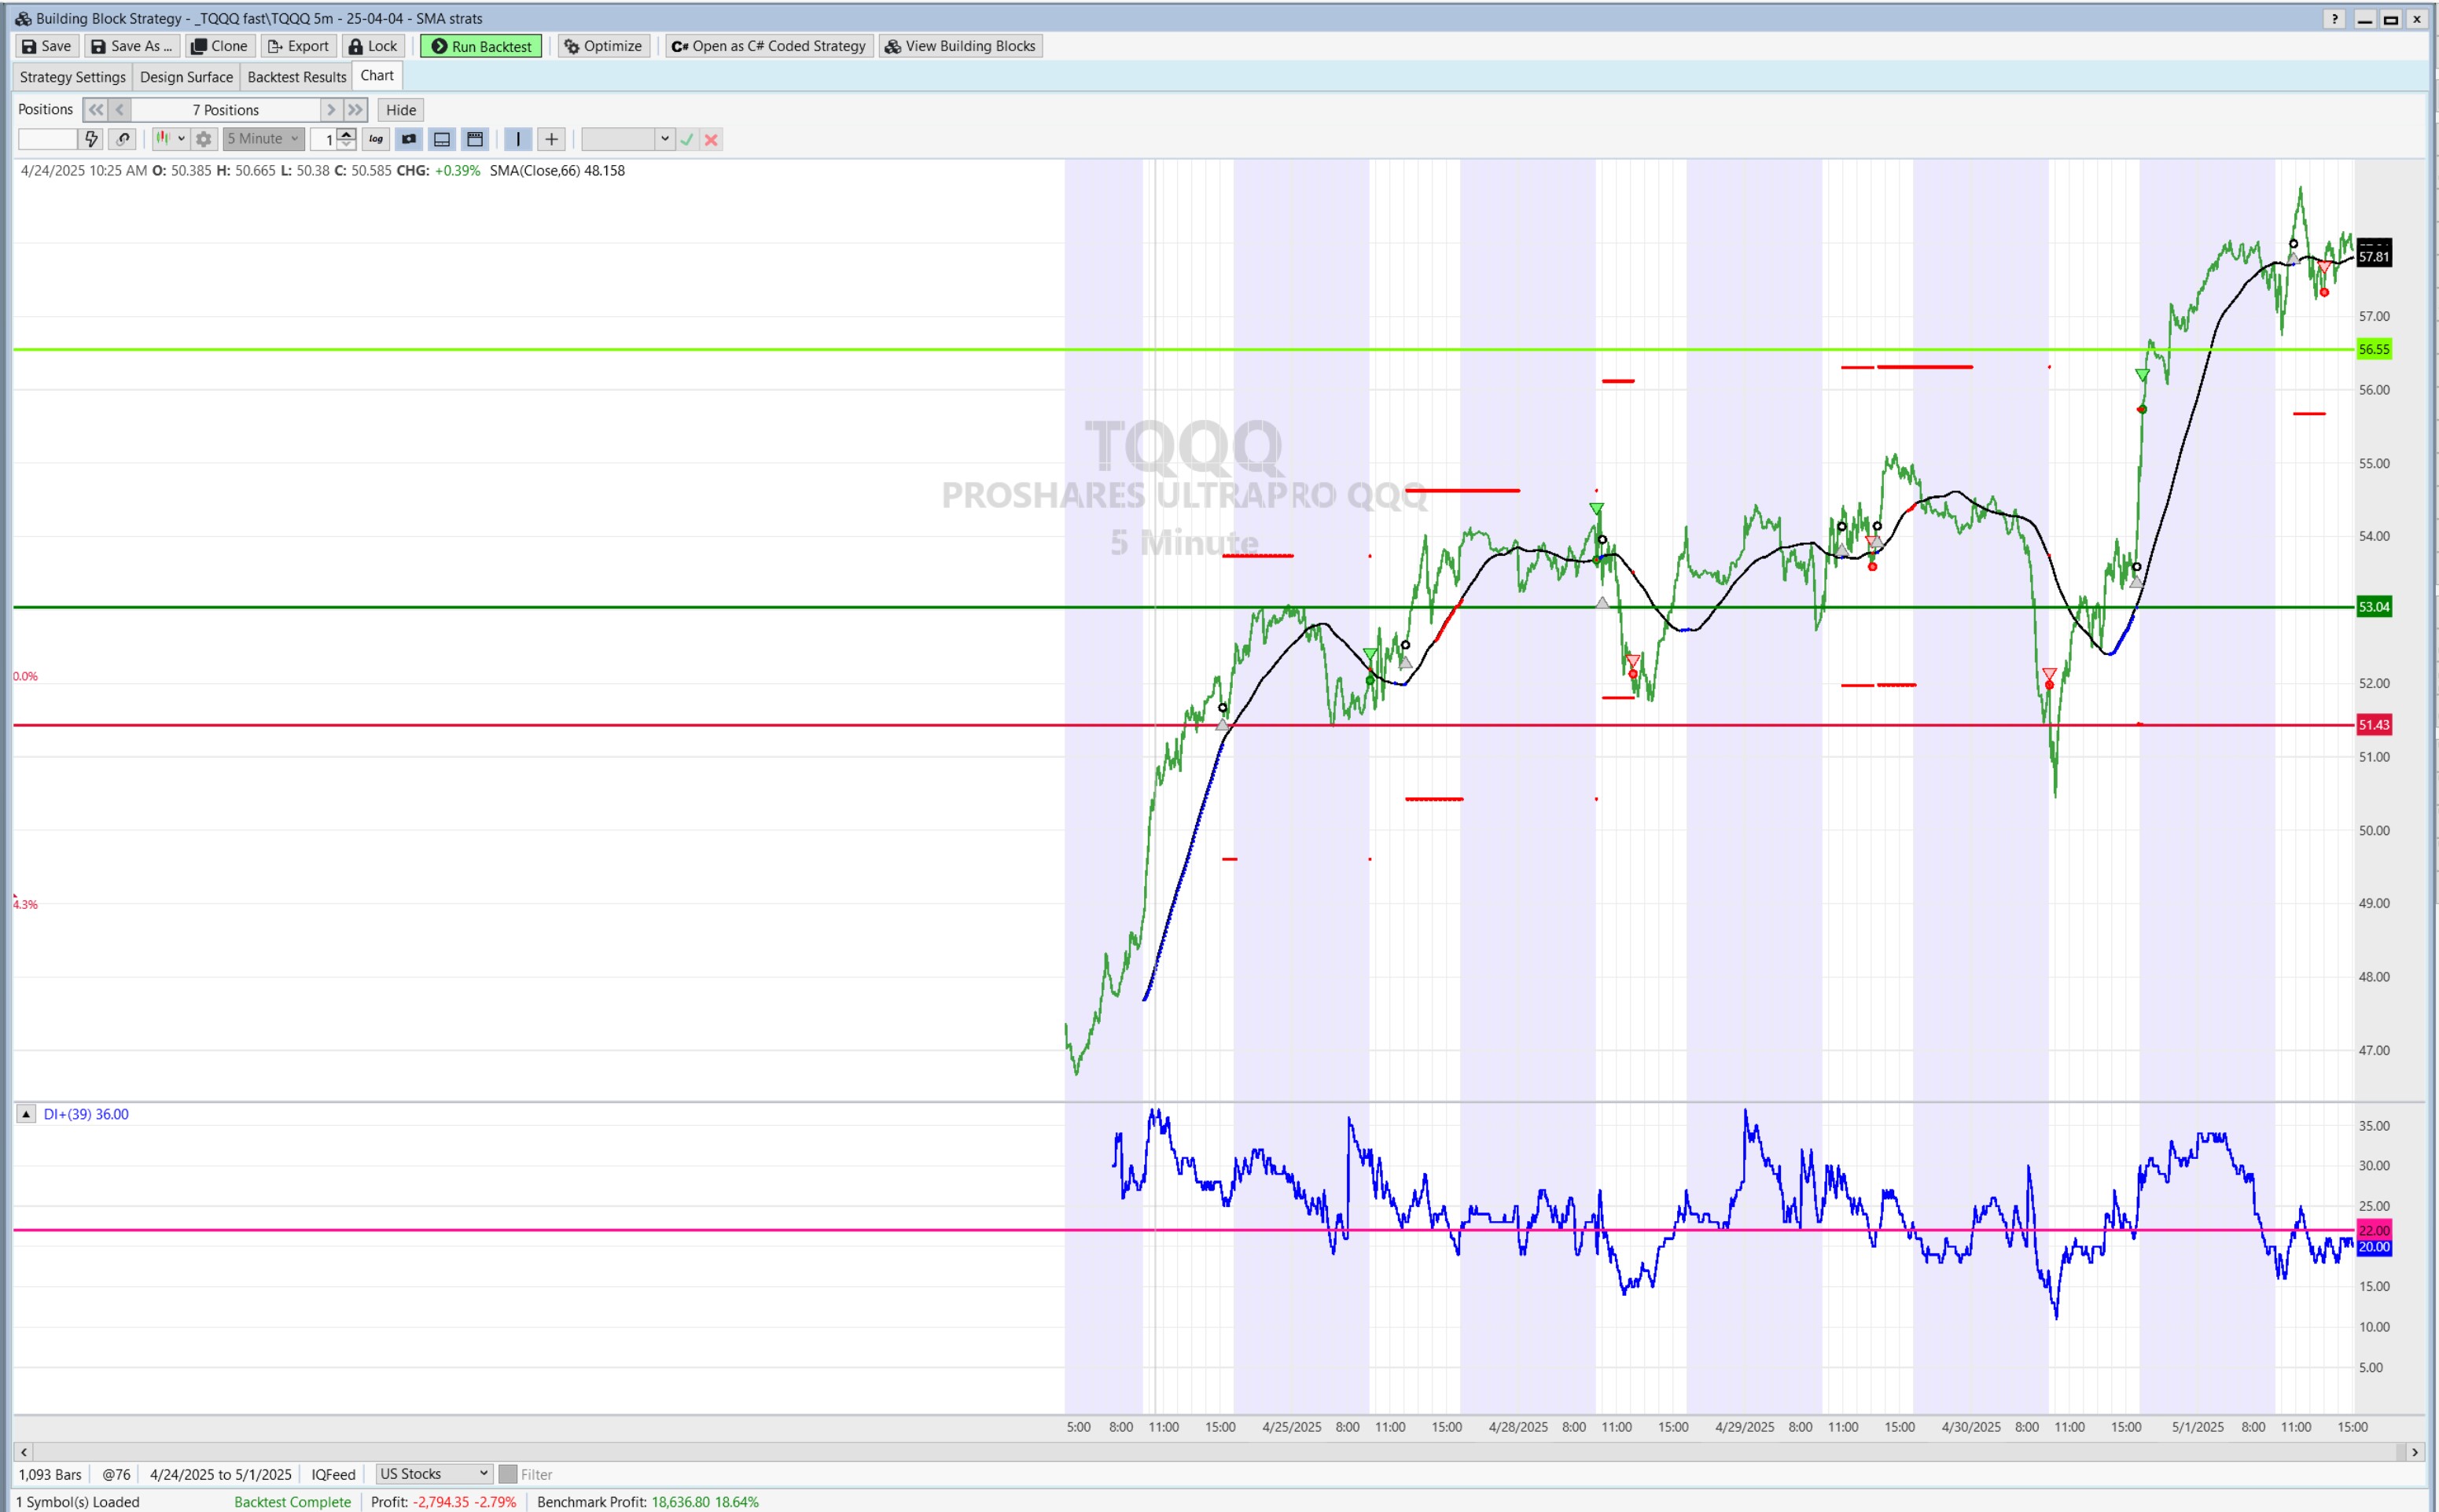Toggle the camera snapshot button
The width and height of the screenshot is (2439, 1512).
tap(409, 139)
